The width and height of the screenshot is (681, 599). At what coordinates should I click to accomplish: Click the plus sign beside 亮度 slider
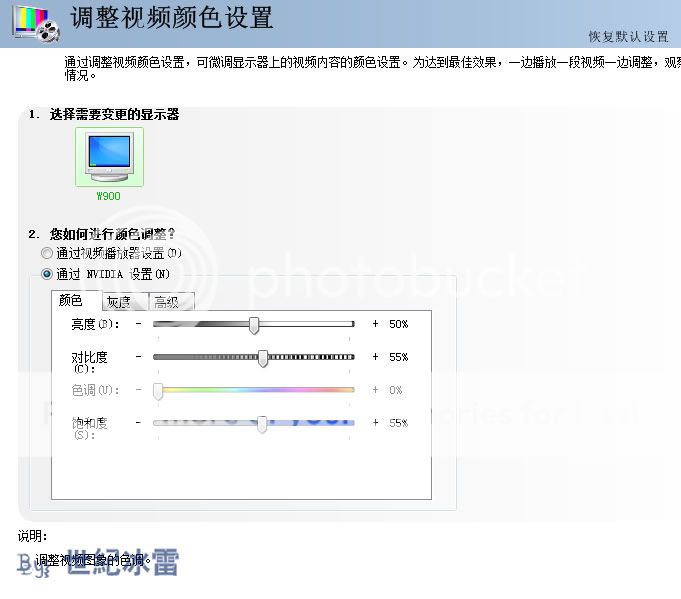coord(375,324)
